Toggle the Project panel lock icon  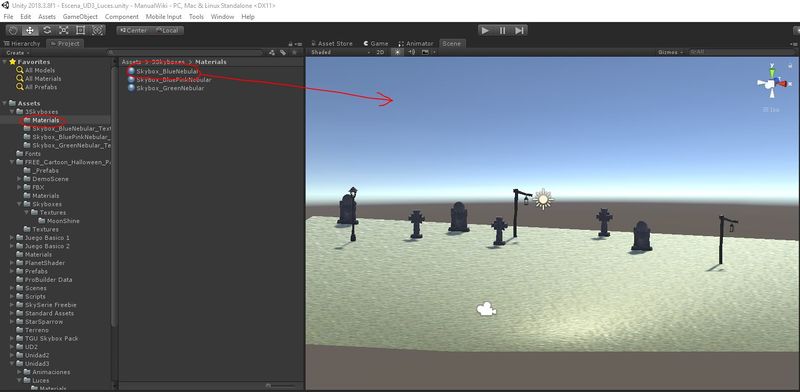point(290,44)
